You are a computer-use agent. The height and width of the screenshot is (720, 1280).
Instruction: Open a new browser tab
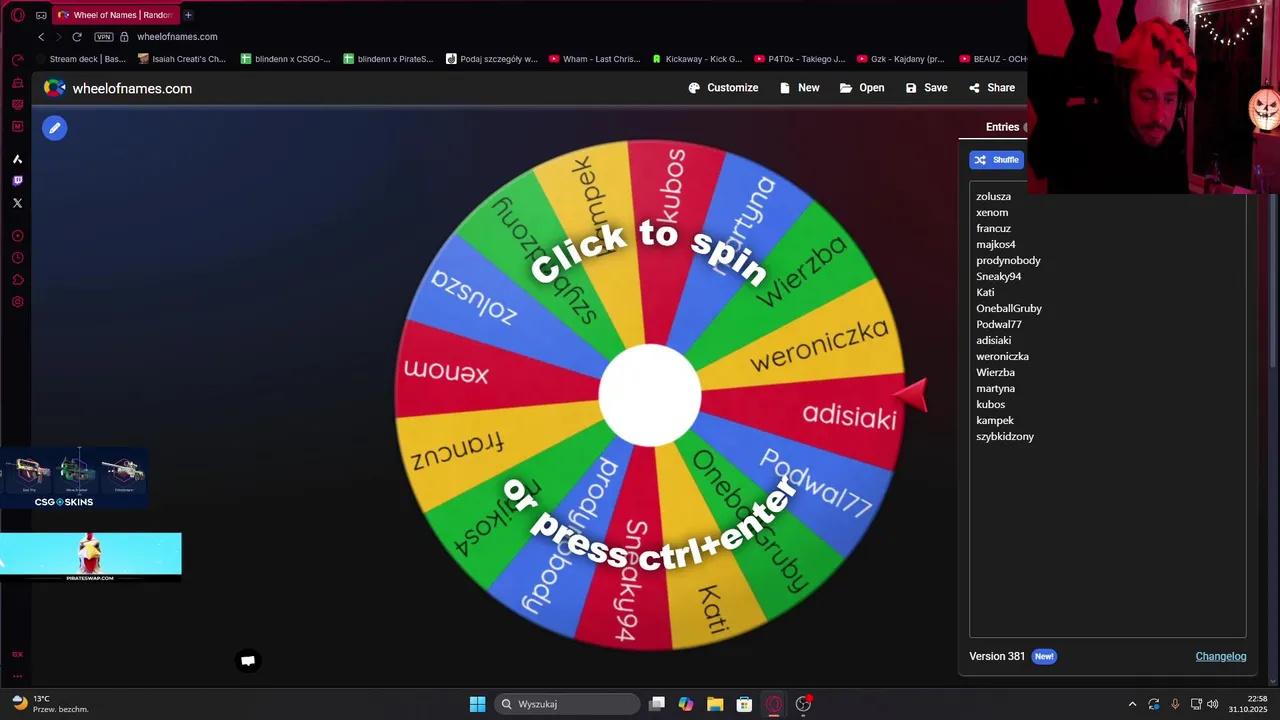coord(188,15)
